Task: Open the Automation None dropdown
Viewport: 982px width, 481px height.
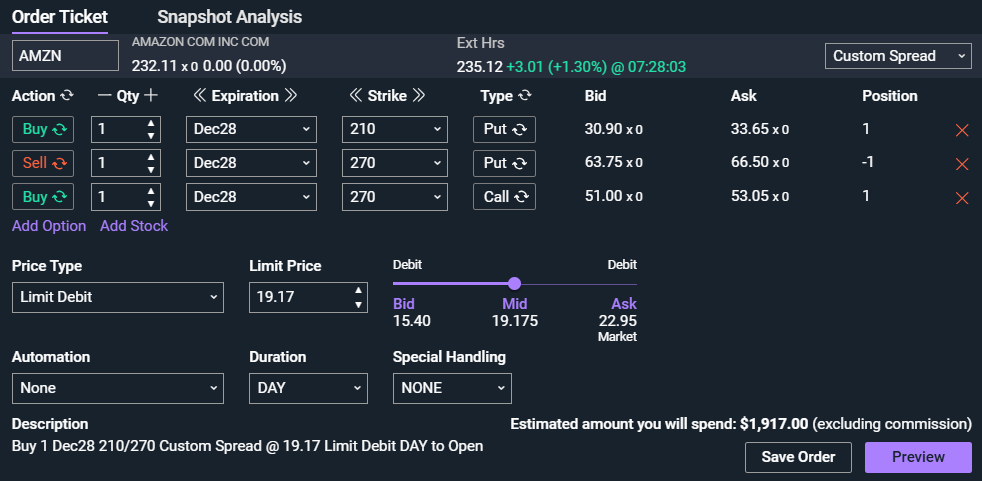Action: point(118,388)
